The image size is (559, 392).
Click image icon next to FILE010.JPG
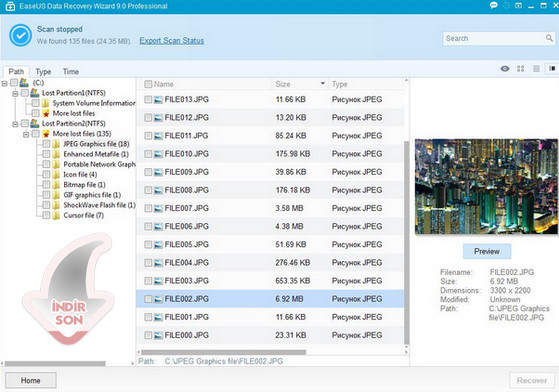click(x=158, y=154)
